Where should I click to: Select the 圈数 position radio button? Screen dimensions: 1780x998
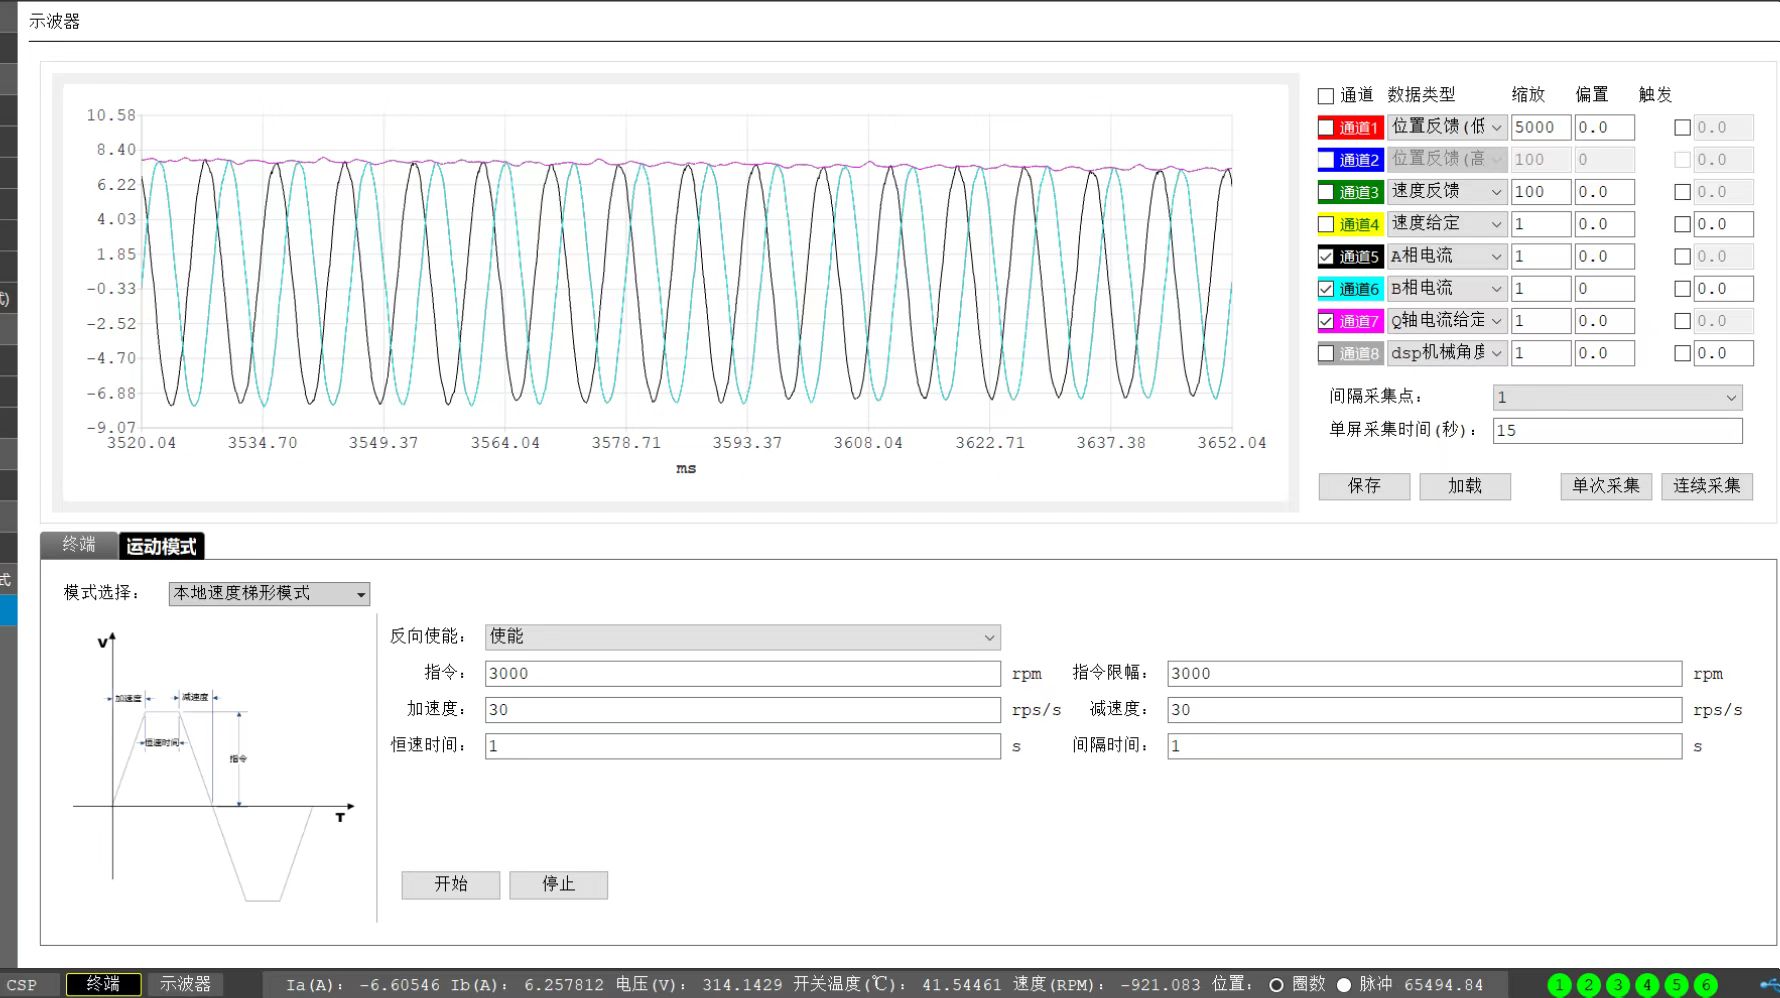[x=1276, y=985]
